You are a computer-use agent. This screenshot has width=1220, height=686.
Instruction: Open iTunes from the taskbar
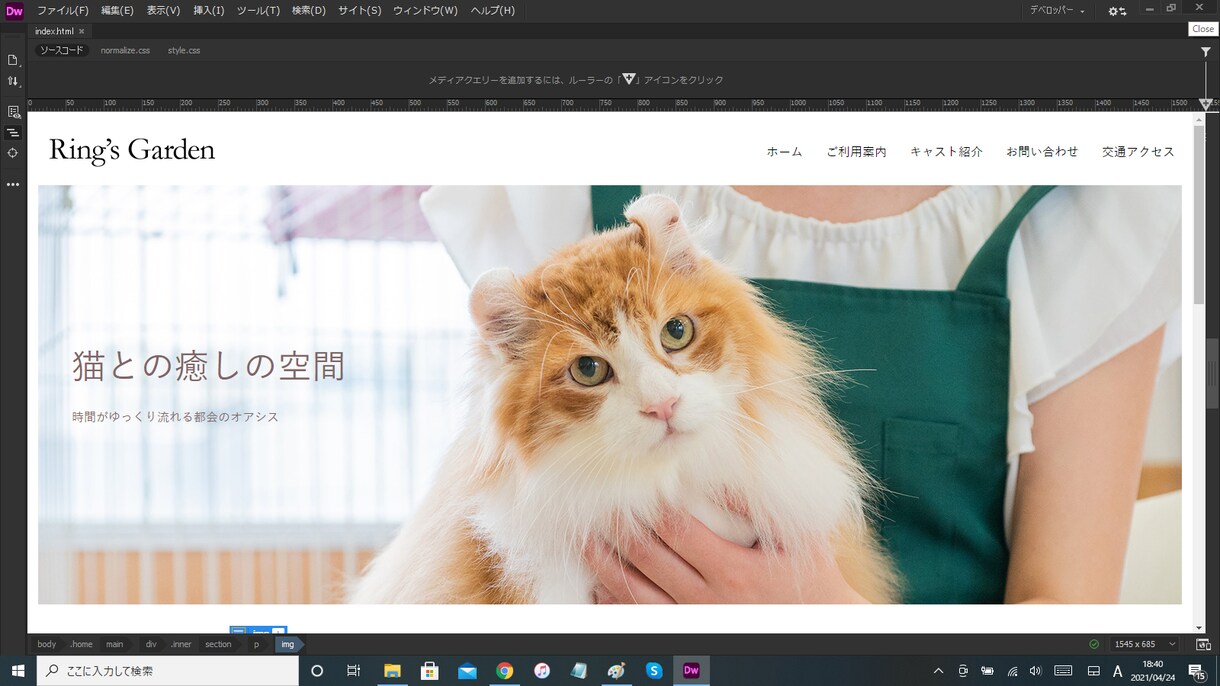(x=542, y=671)
